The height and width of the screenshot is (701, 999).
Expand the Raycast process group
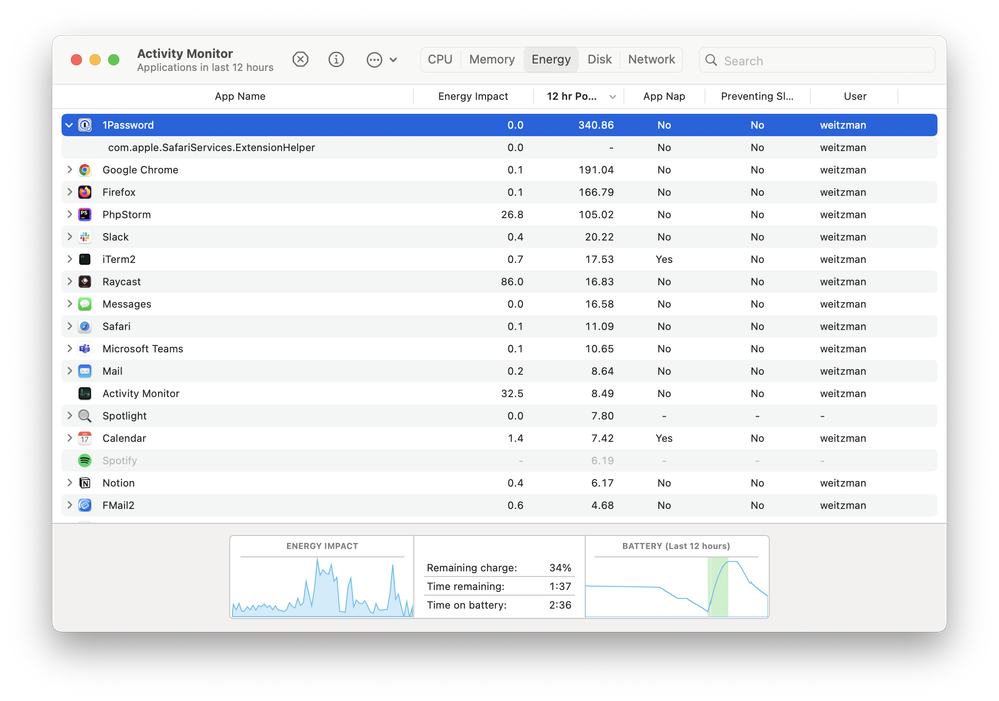coord(69,281)
